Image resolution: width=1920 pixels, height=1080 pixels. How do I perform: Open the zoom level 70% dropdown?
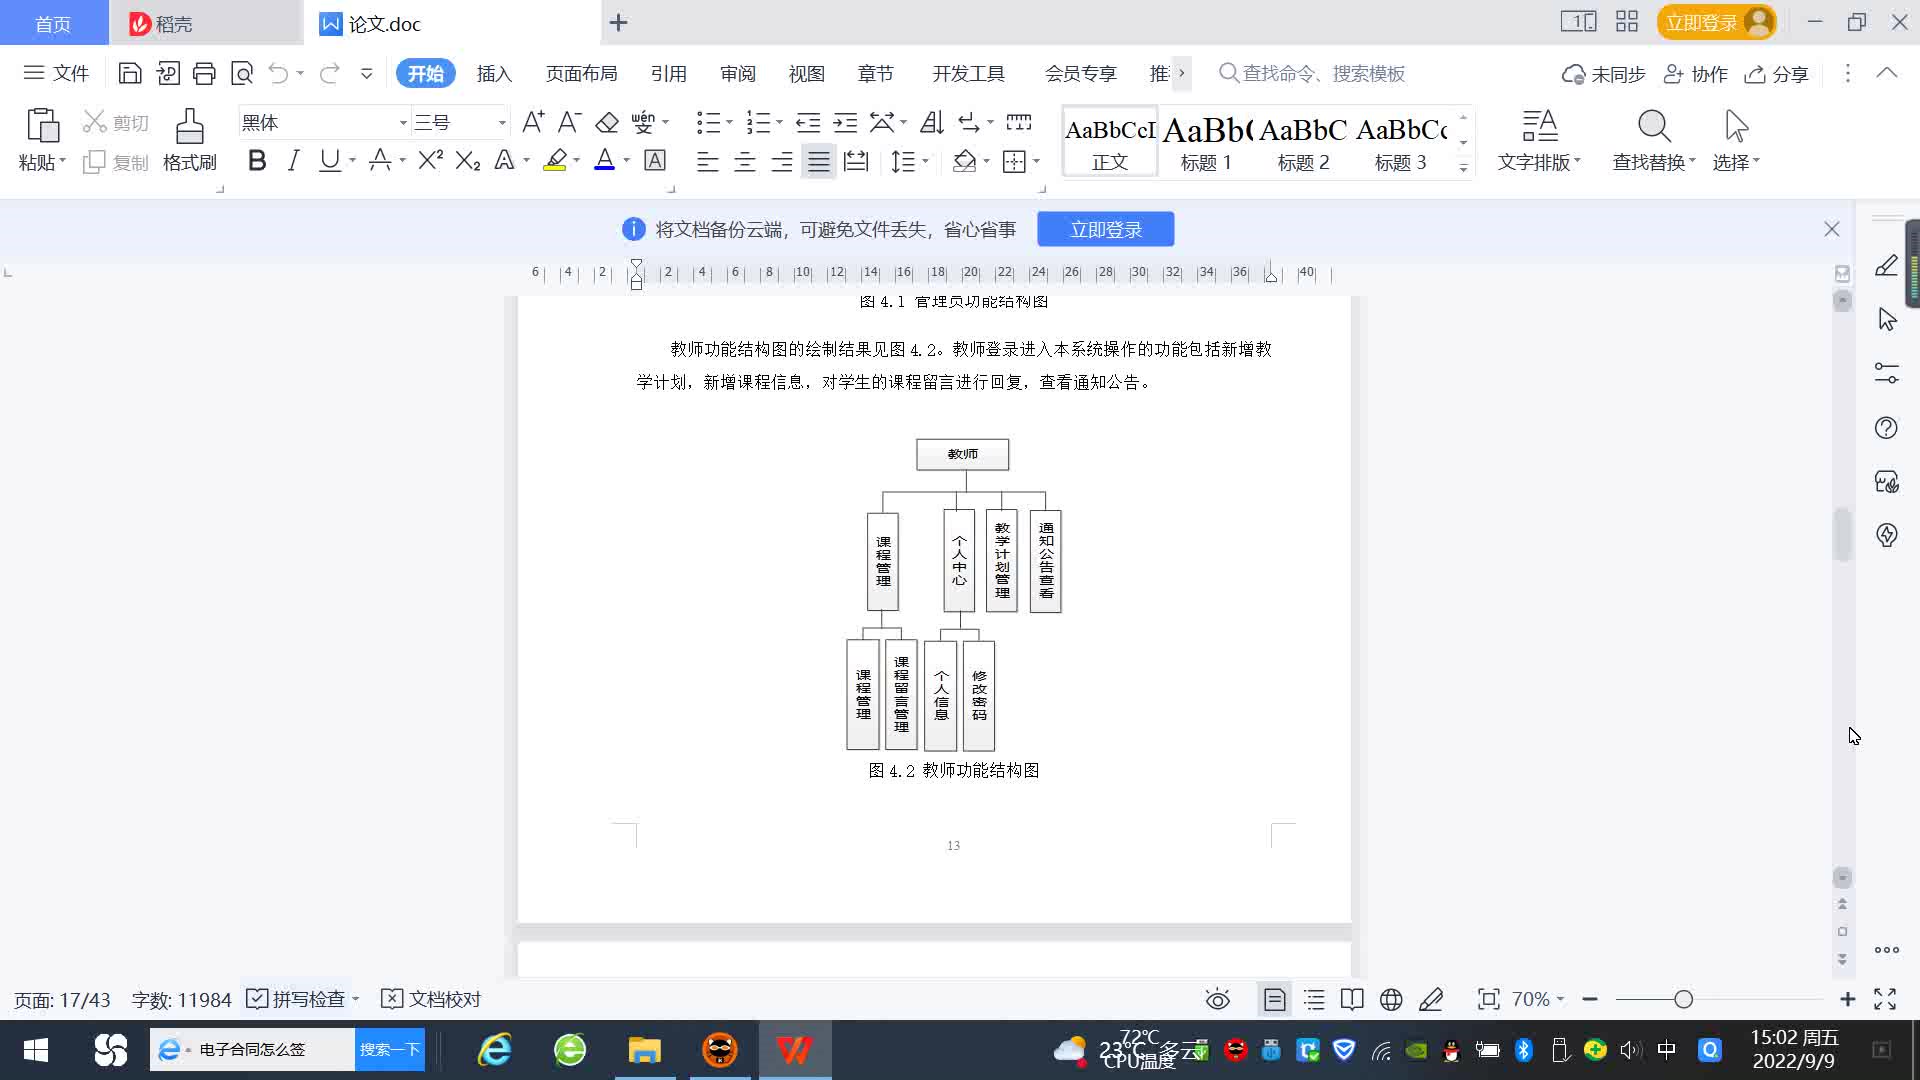pos(1537,999)
